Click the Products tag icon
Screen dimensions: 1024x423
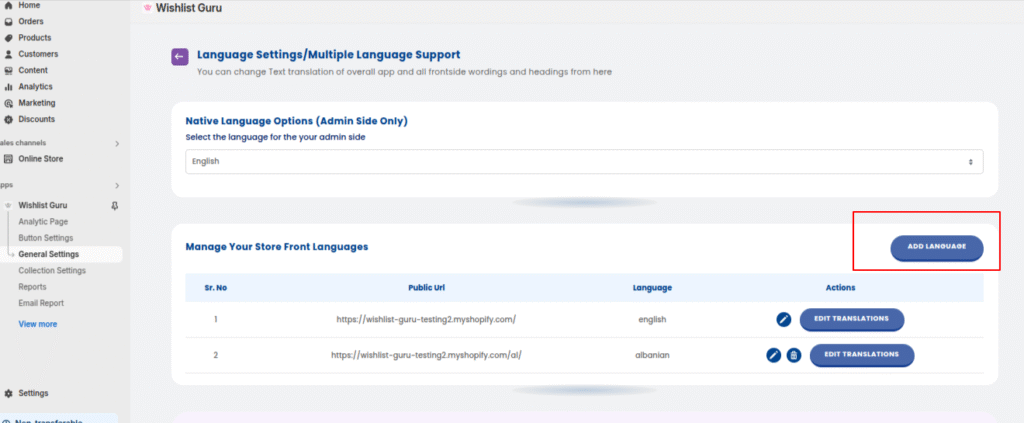coord(8,38)
